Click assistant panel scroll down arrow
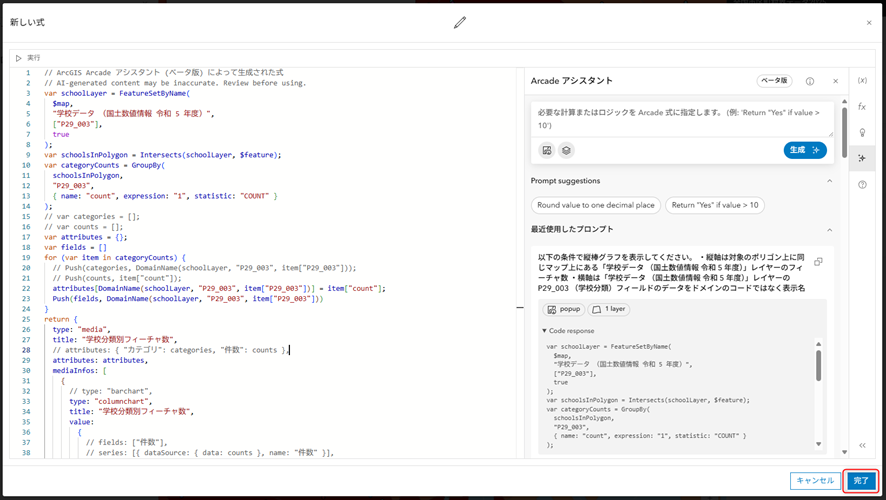The height and width of the screenshot is (500, 886). point(844,452)
